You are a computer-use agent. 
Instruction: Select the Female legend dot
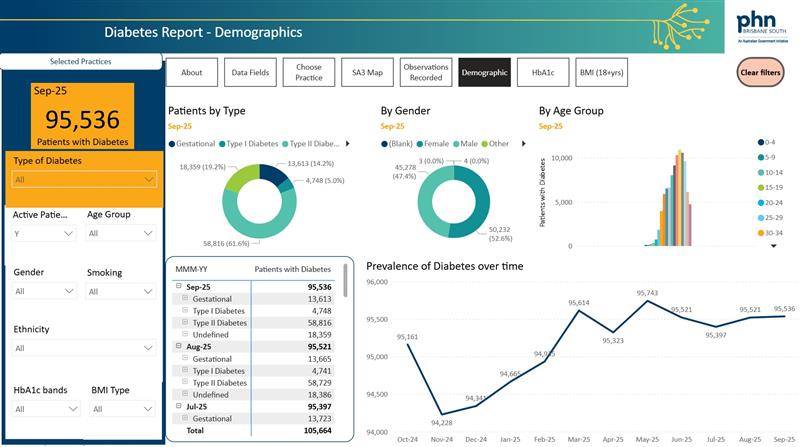pos(420,144)
